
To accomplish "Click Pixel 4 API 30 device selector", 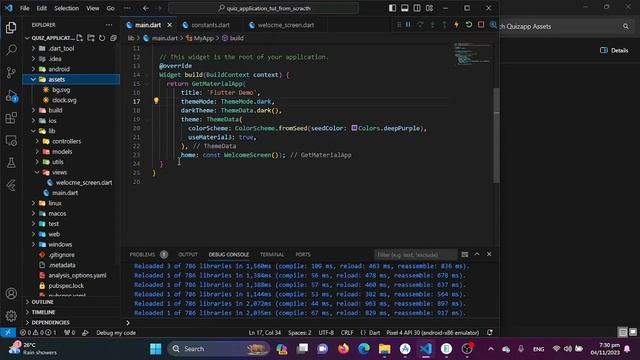I will click(433, 333).
